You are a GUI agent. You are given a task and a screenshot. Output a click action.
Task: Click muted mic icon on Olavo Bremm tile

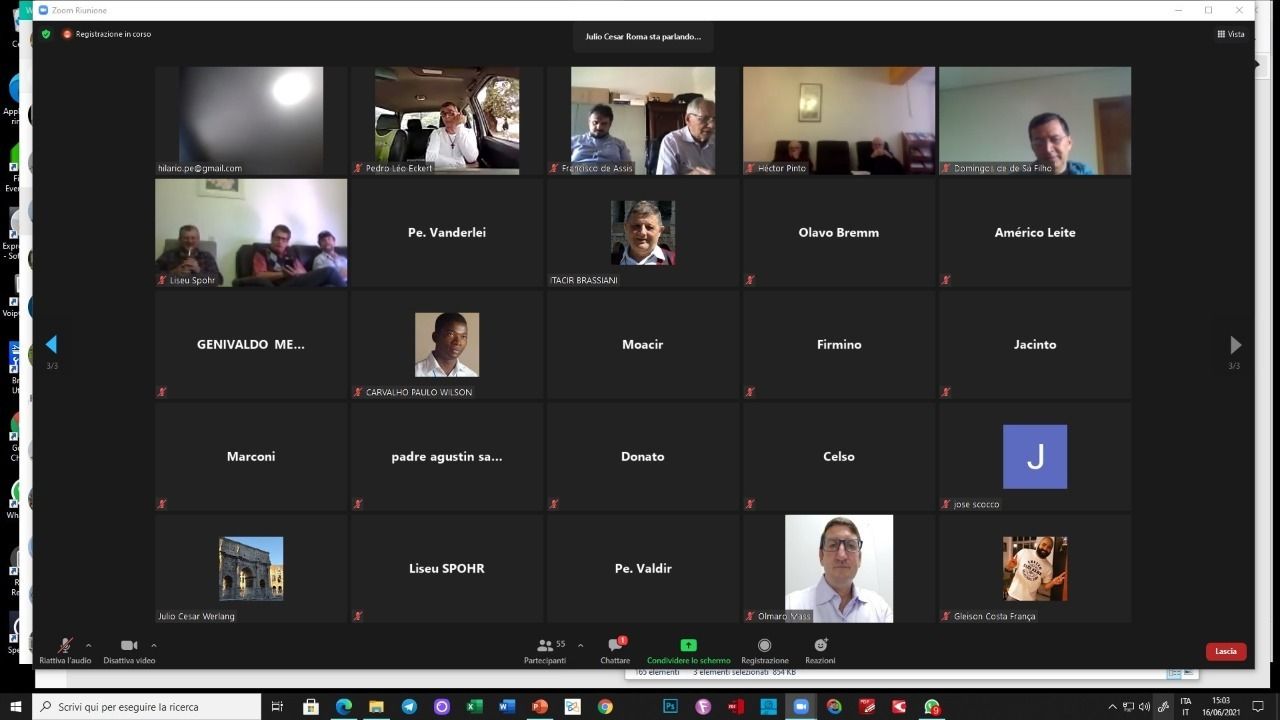click(x=750, y=280)
